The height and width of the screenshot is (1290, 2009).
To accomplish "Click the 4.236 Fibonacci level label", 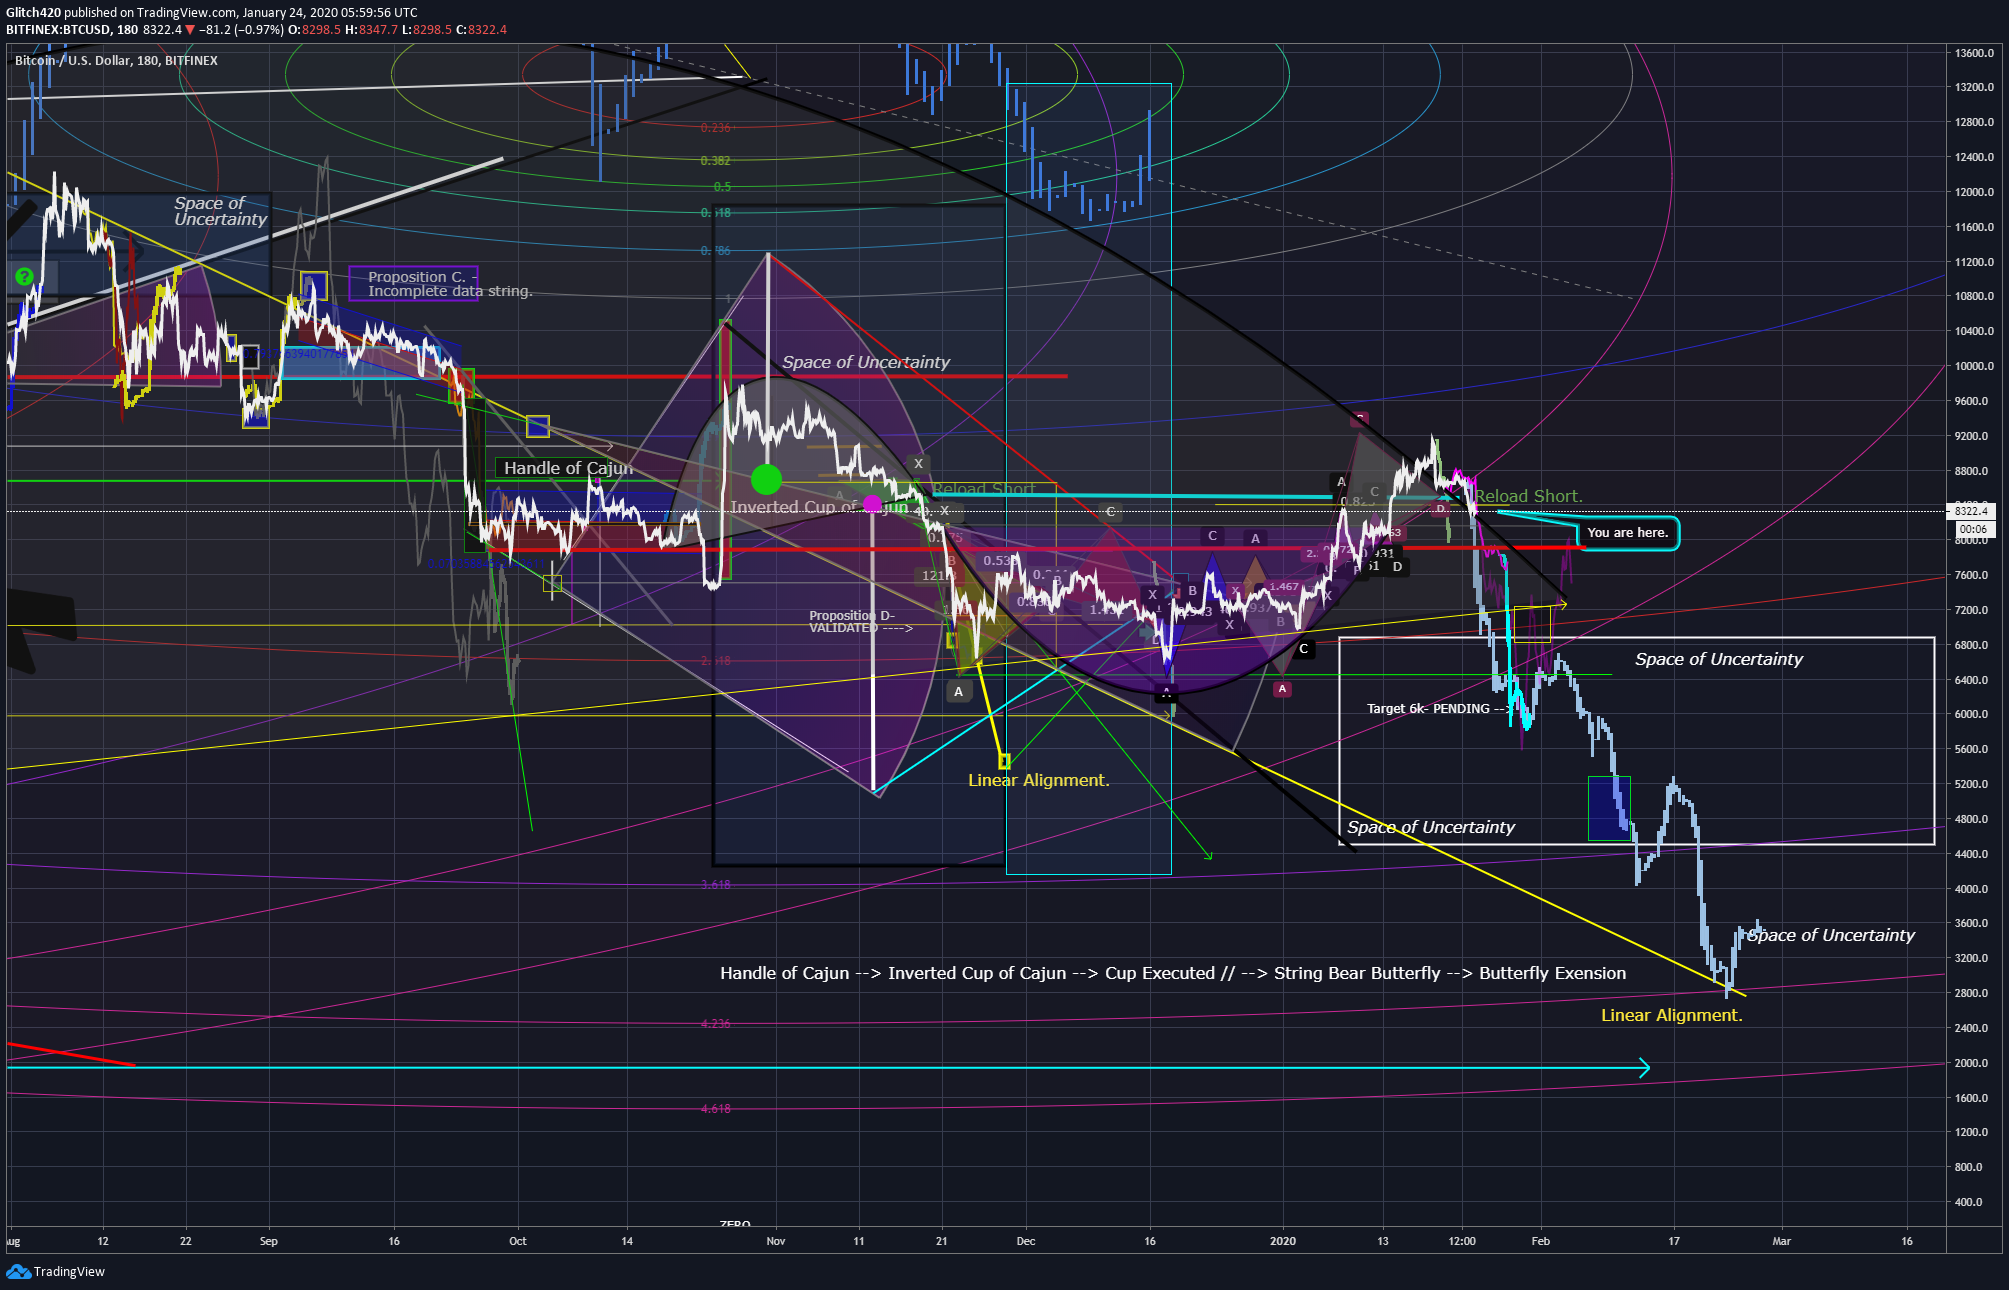I will pos(716,1024).
